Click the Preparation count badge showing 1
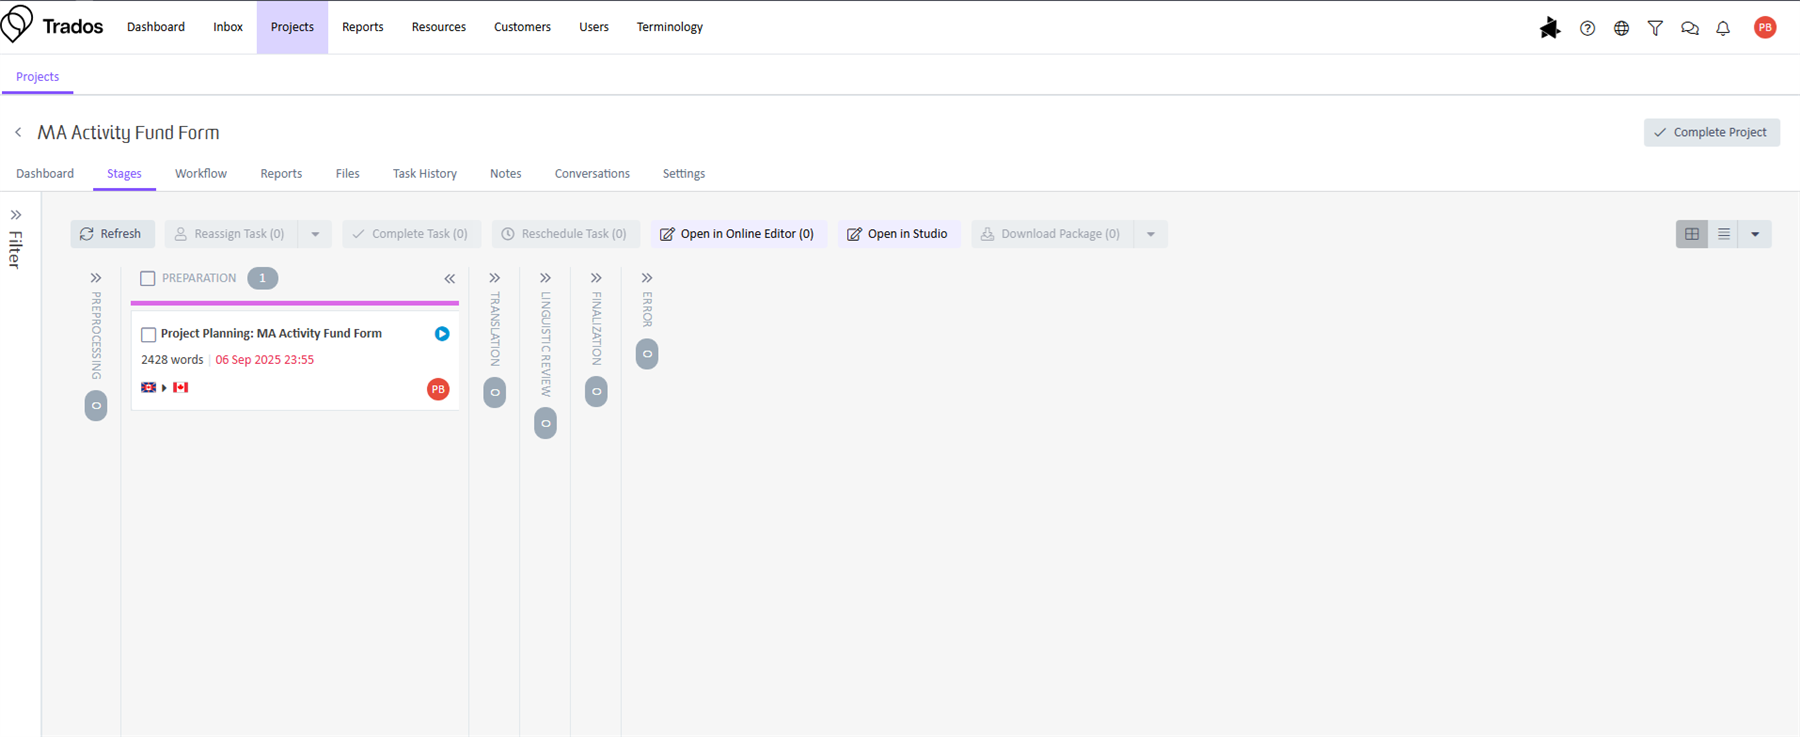 coord(263,278)
